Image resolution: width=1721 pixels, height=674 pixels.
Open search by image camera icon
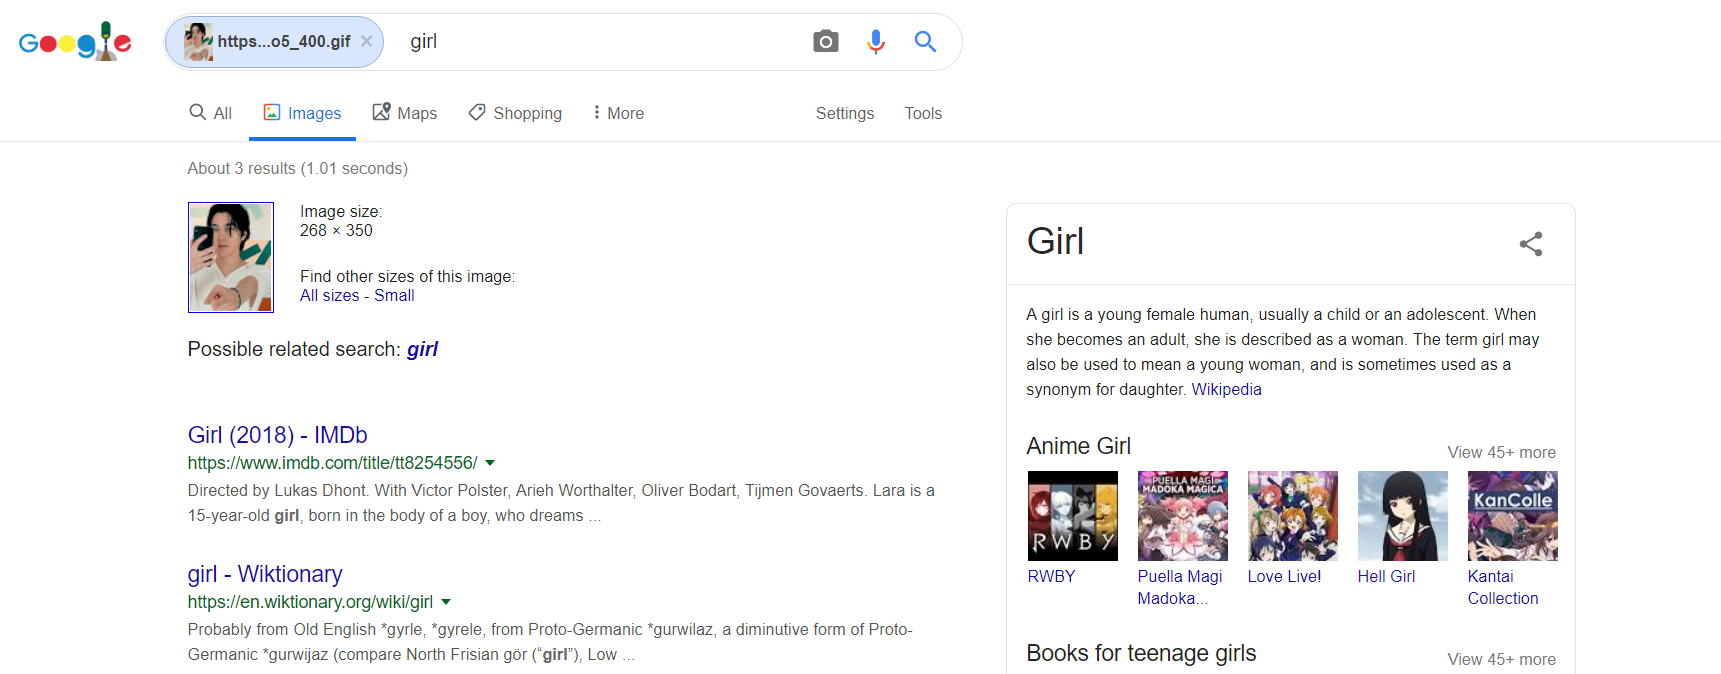826,41
